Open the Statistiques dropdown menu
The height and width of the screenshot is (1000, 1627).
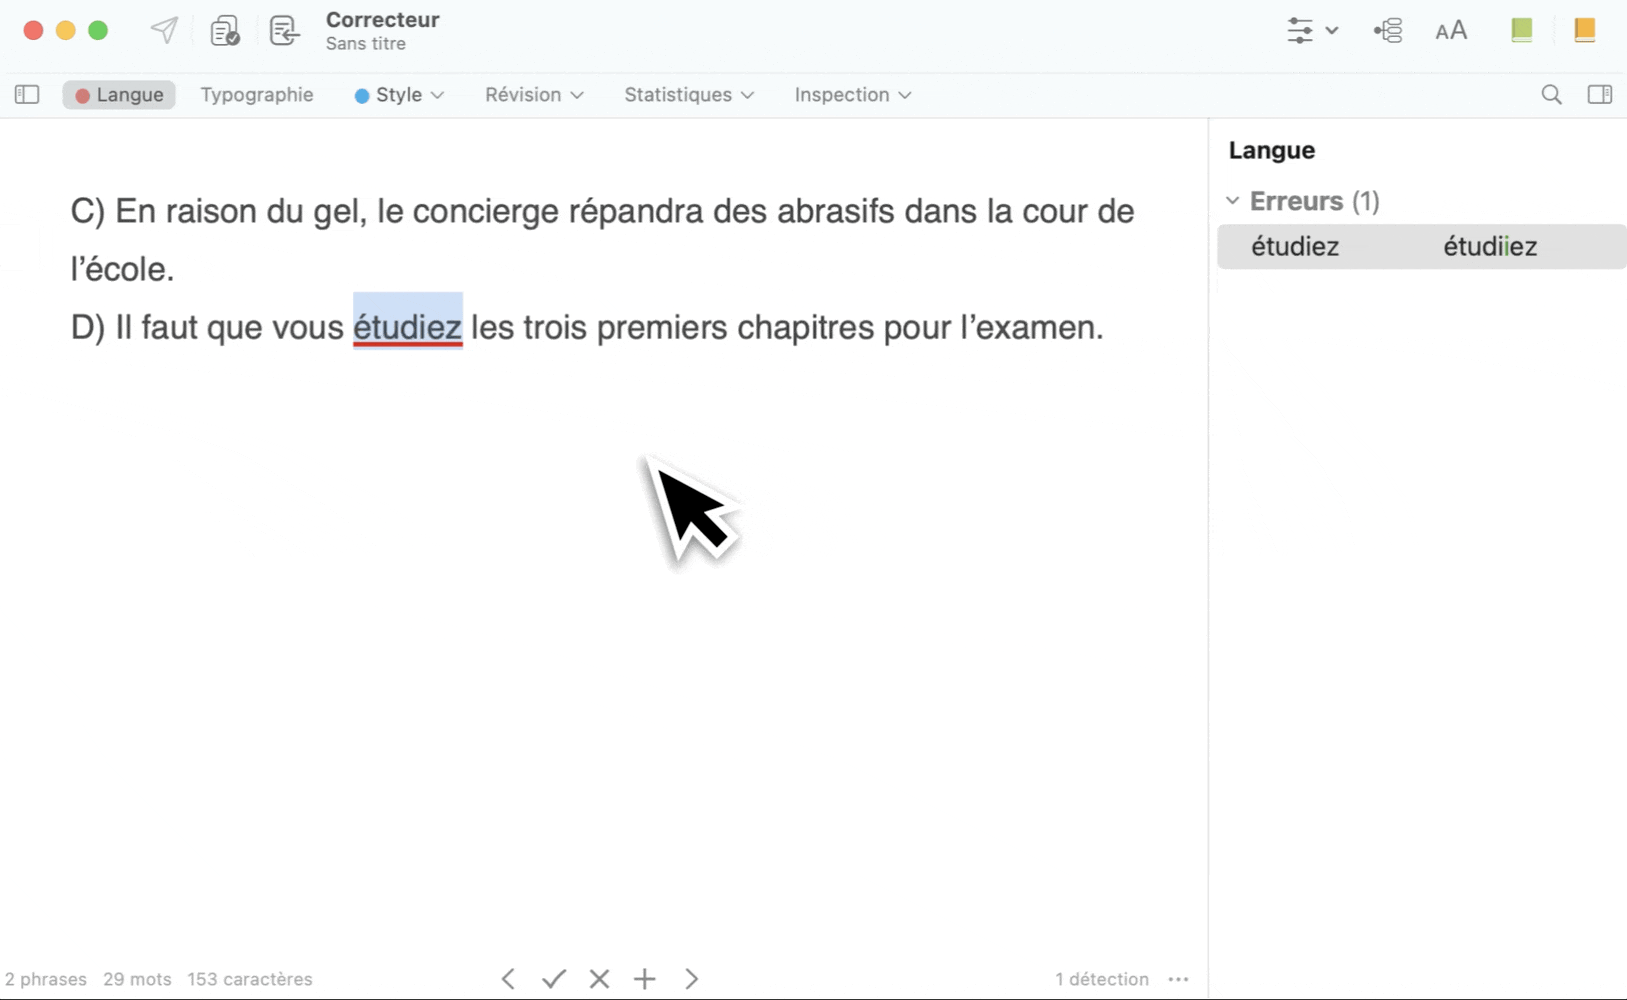click(689, 95)
